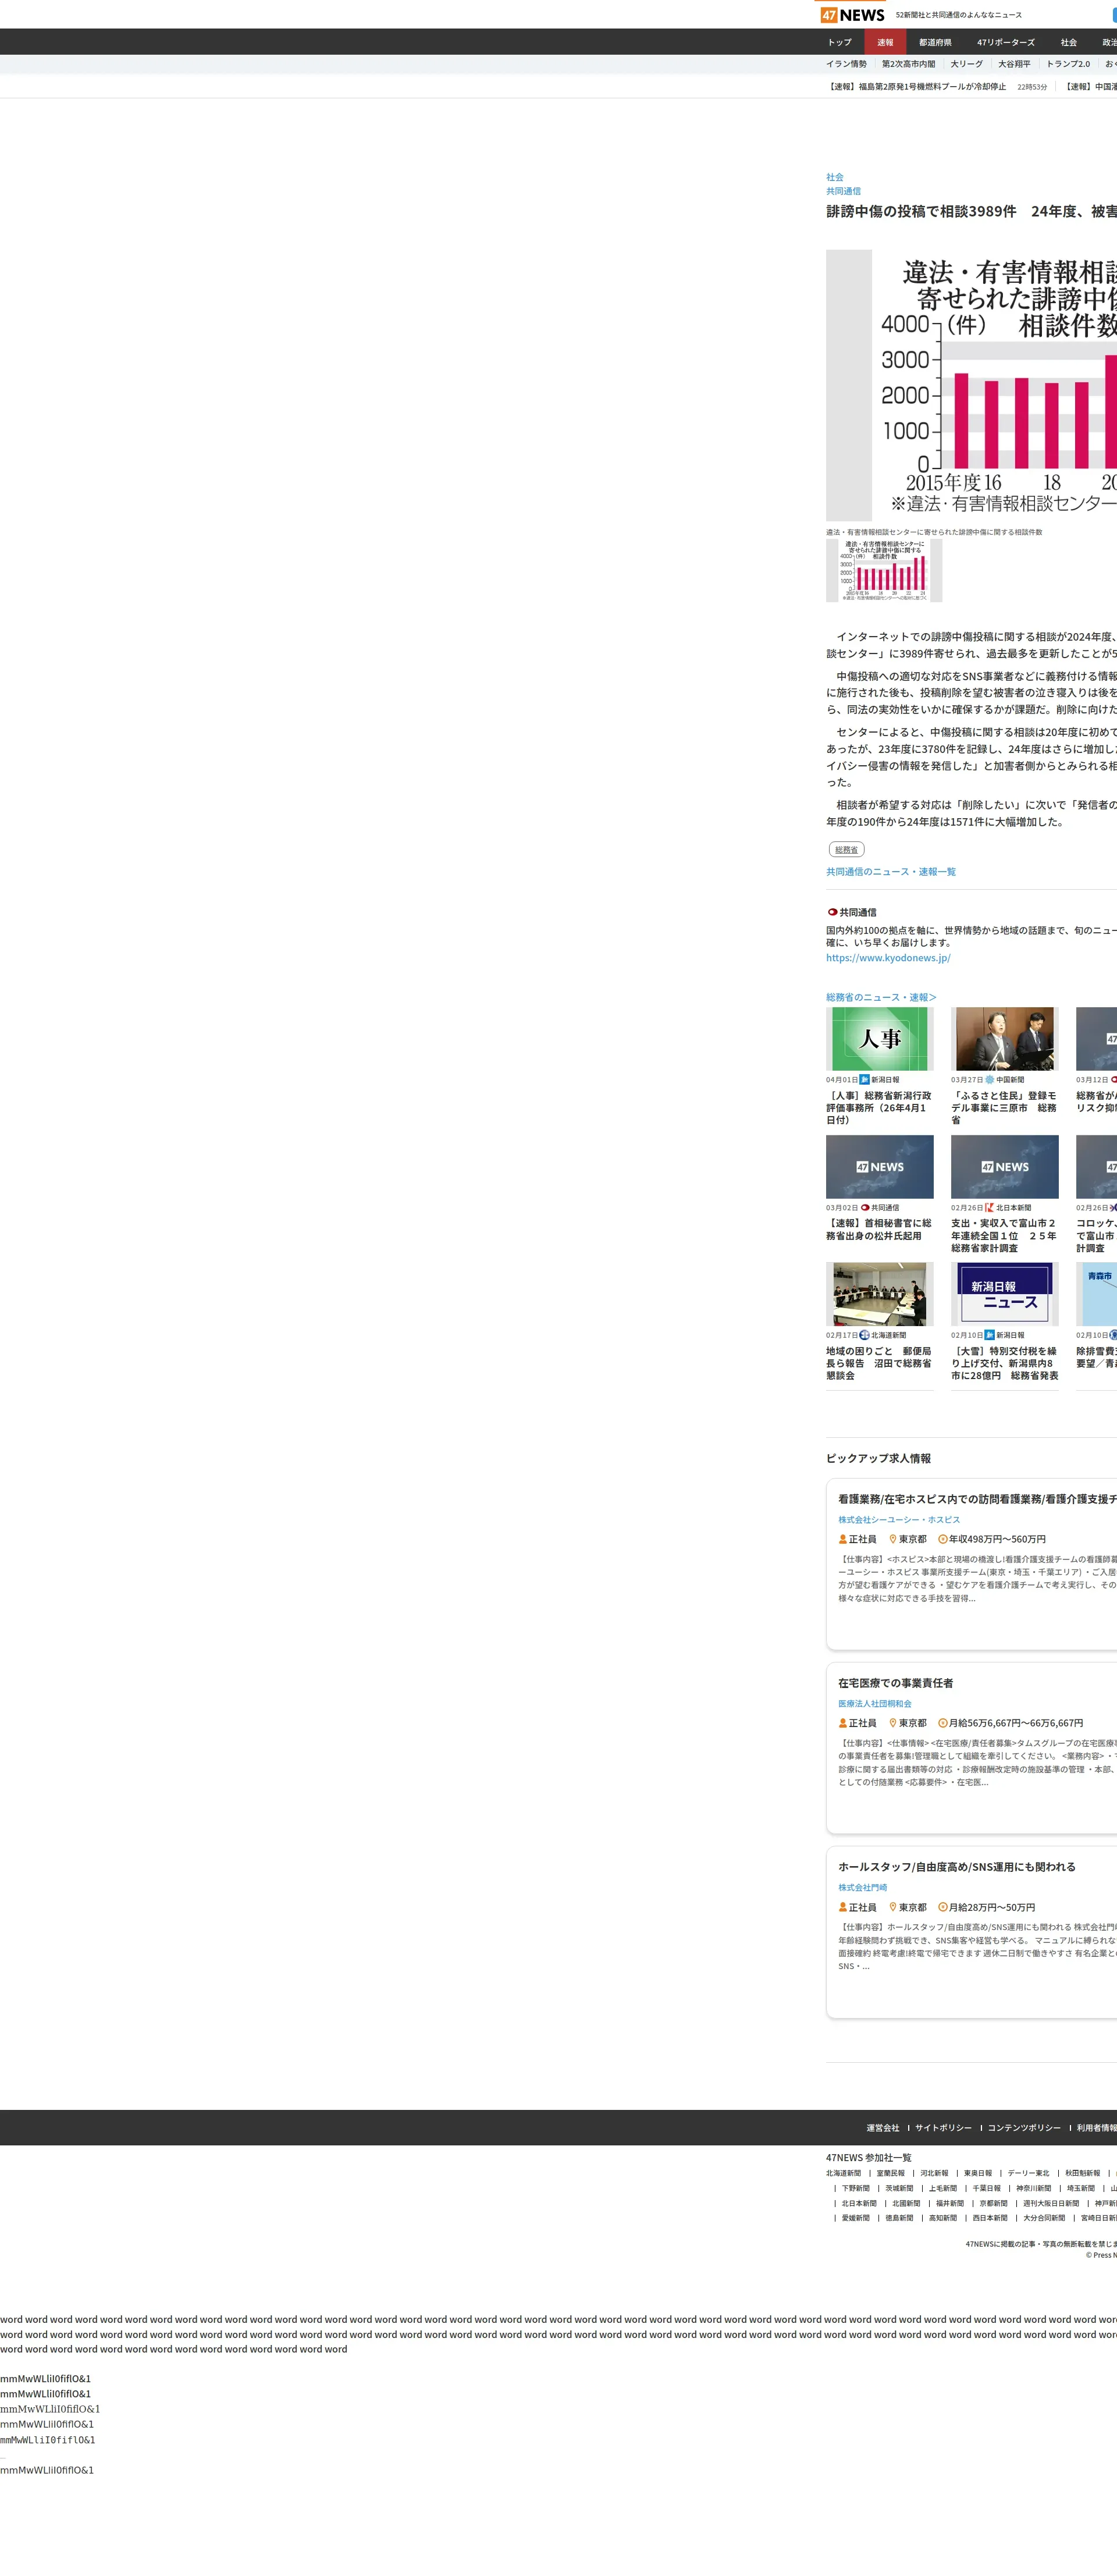Open the 福島第2原発 breaking news headline

point(916,87)
